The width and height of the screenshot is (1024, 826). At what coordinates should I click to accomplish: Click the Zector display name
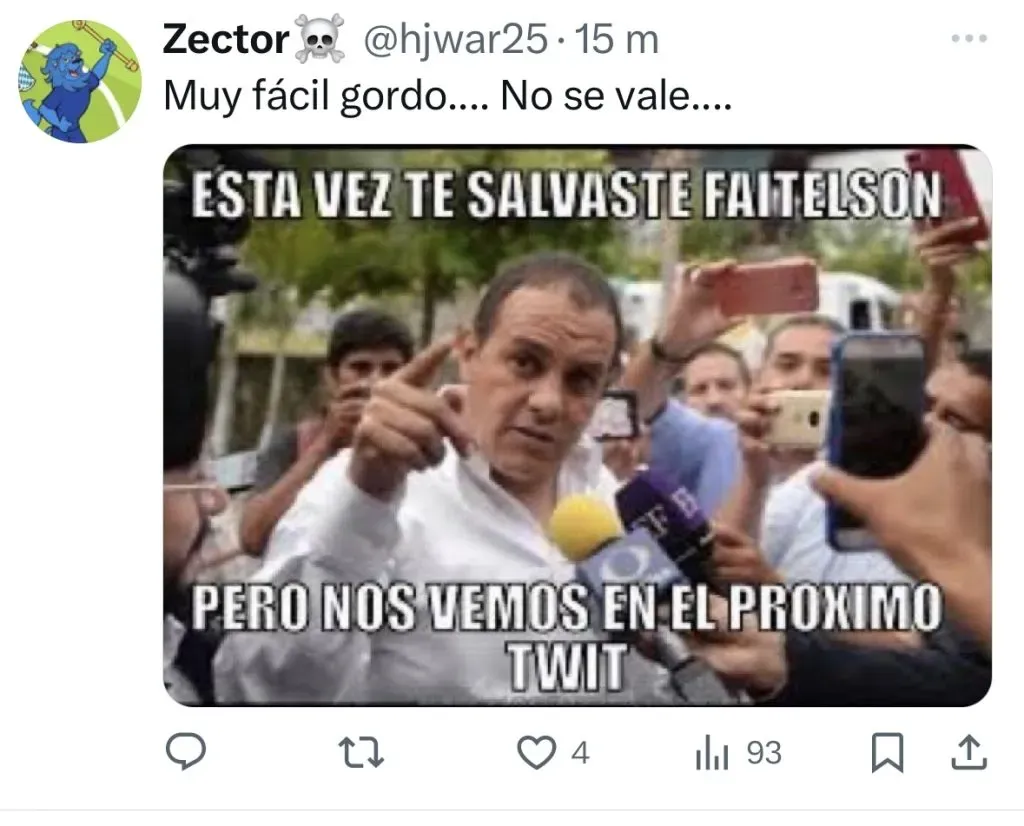[226, 39]
